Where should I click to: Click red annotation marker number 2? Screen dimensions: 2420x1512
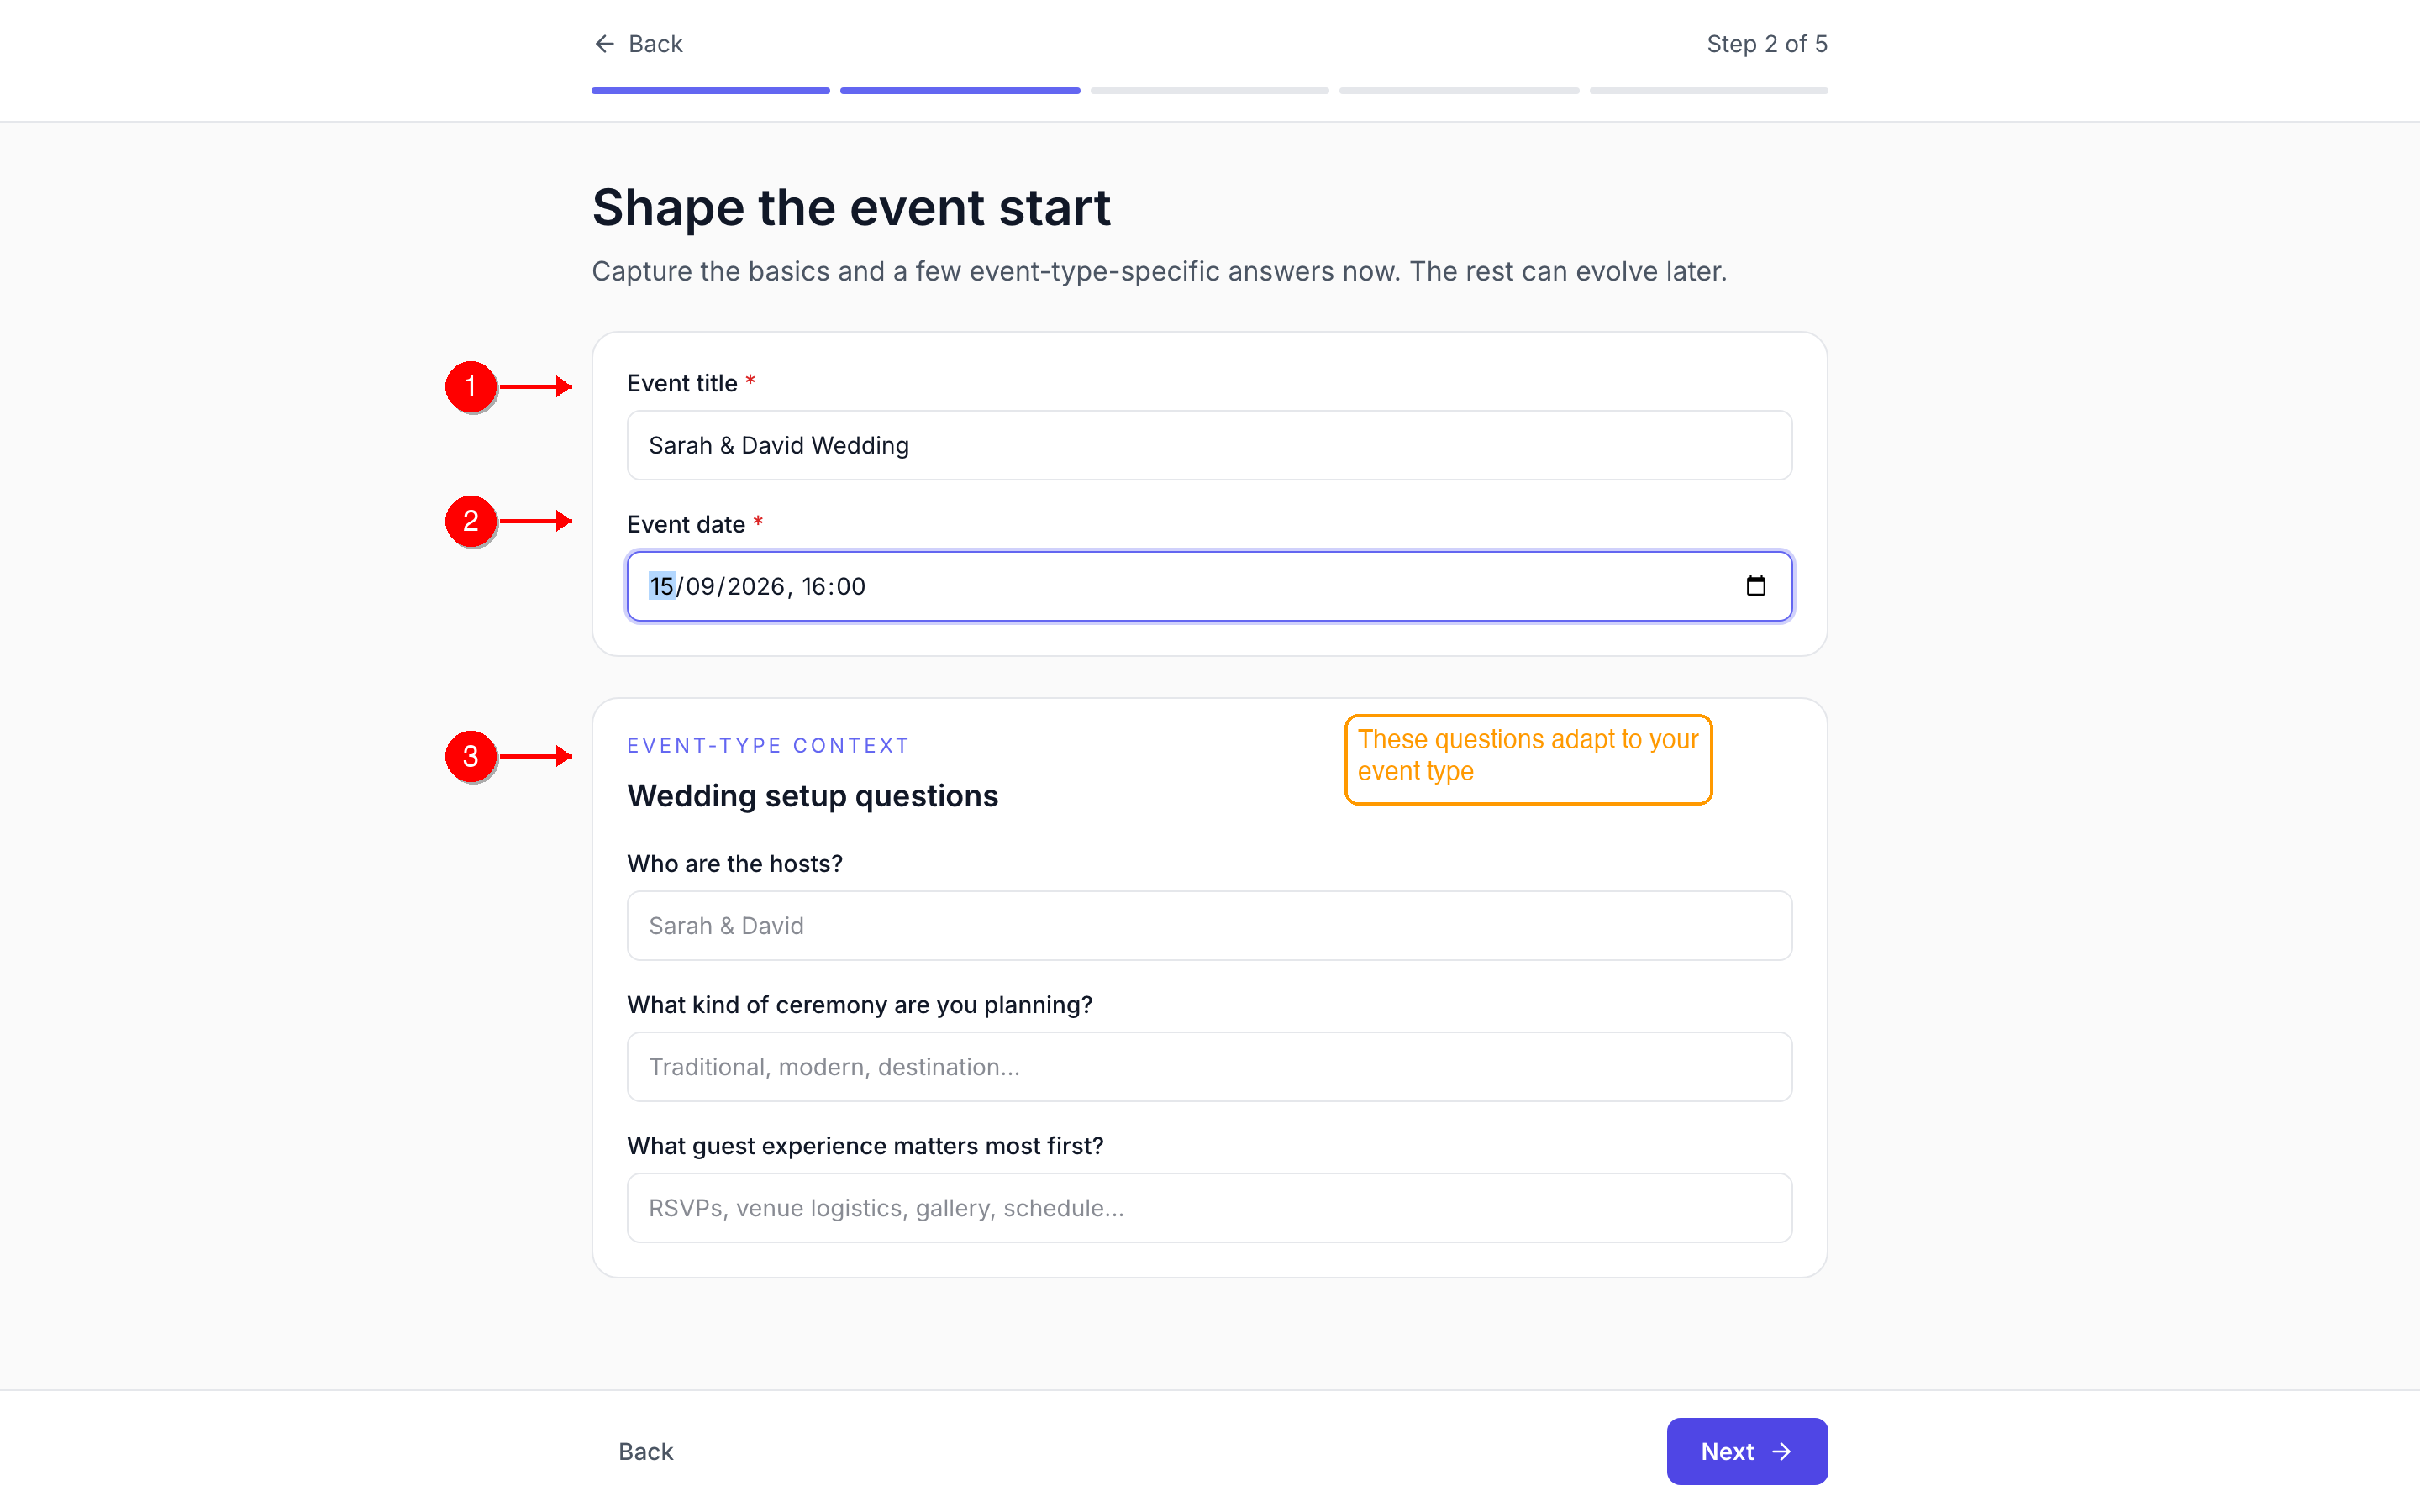(x=471, y=521)
